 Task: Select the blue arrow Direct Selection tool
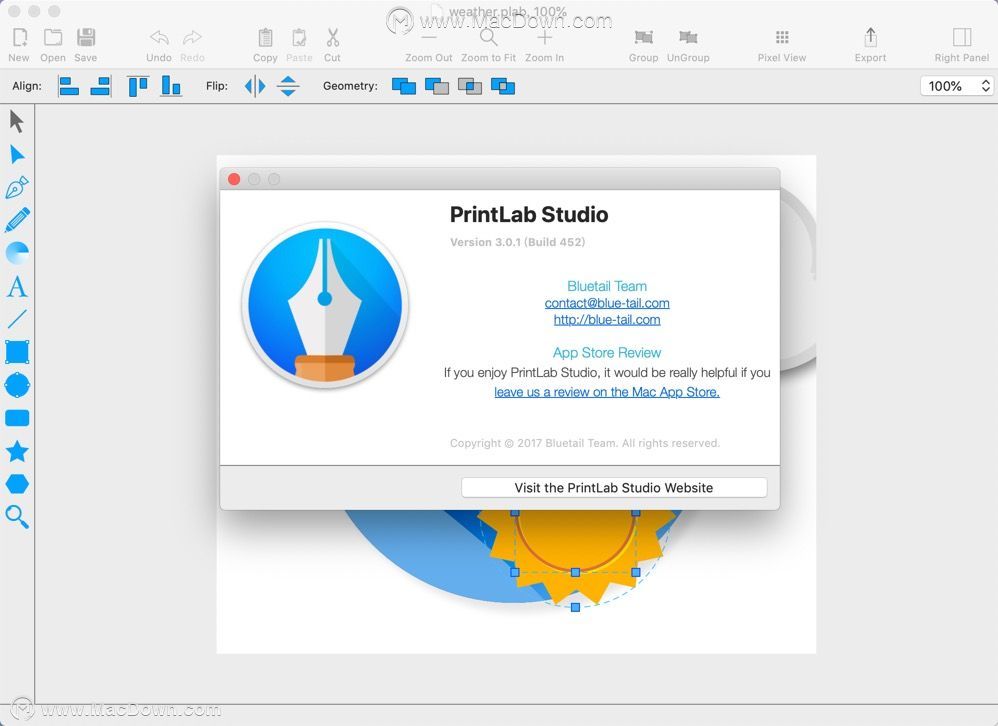[17, 155]
